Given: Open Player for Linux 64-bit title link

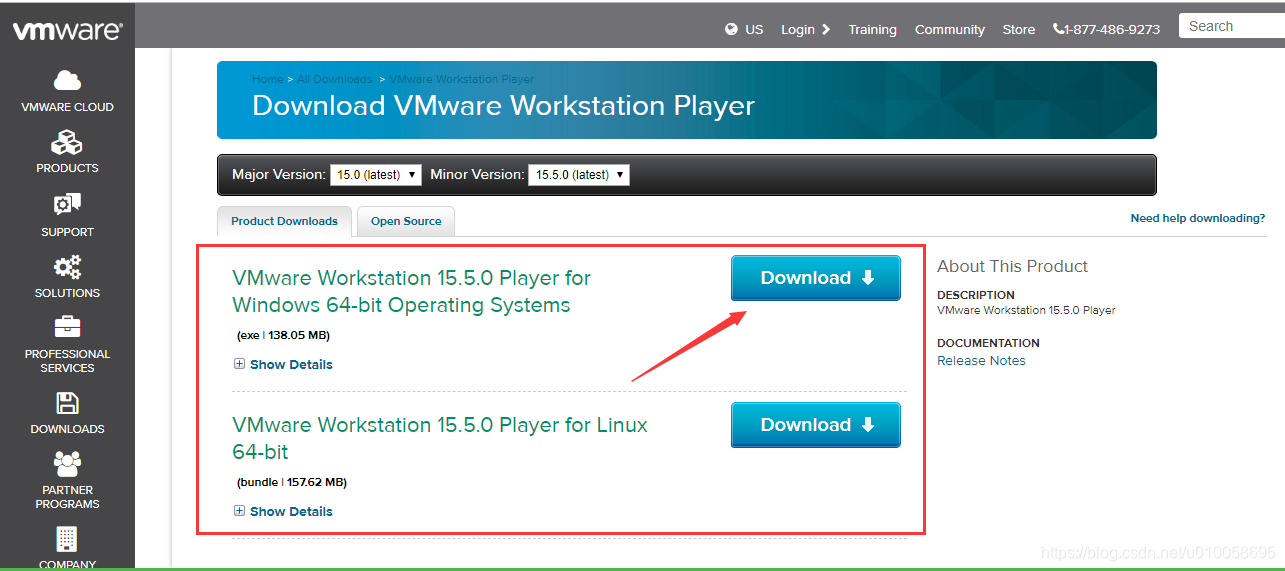Looking at the screenshot, I should 440,438.
